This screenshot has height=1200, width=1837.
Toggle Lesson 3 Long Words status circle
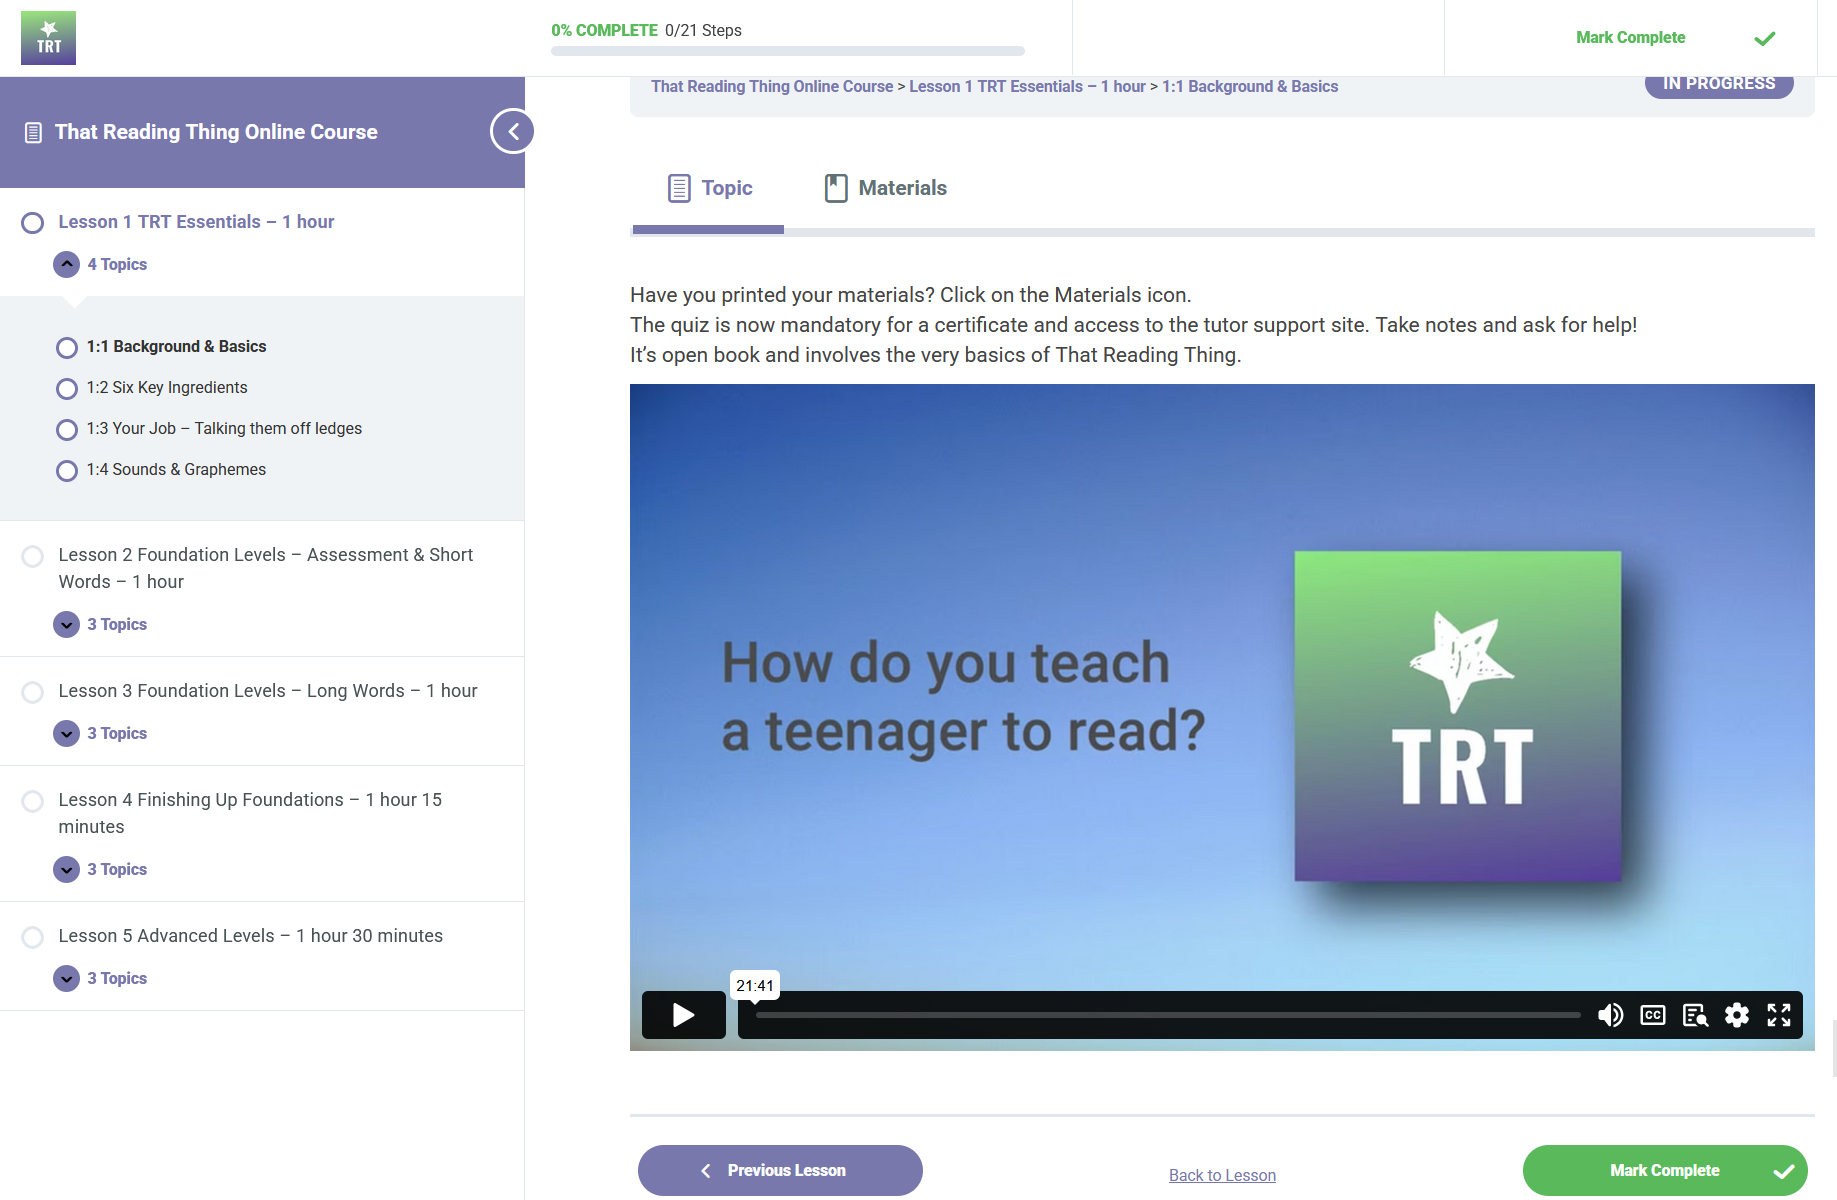pos(33,691)
